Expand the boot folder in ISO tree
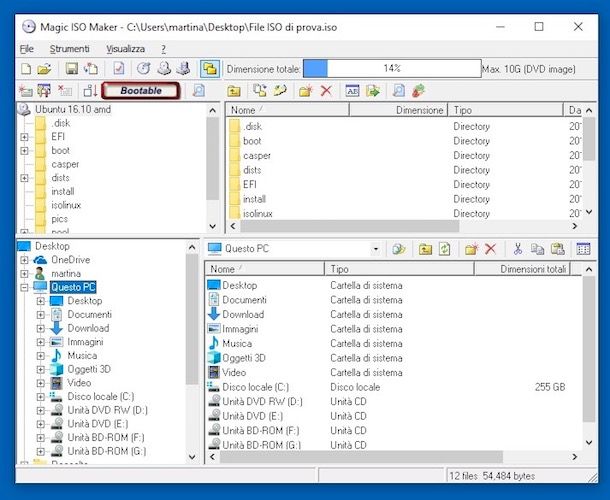610x500 pixels. tap(25, 151)
